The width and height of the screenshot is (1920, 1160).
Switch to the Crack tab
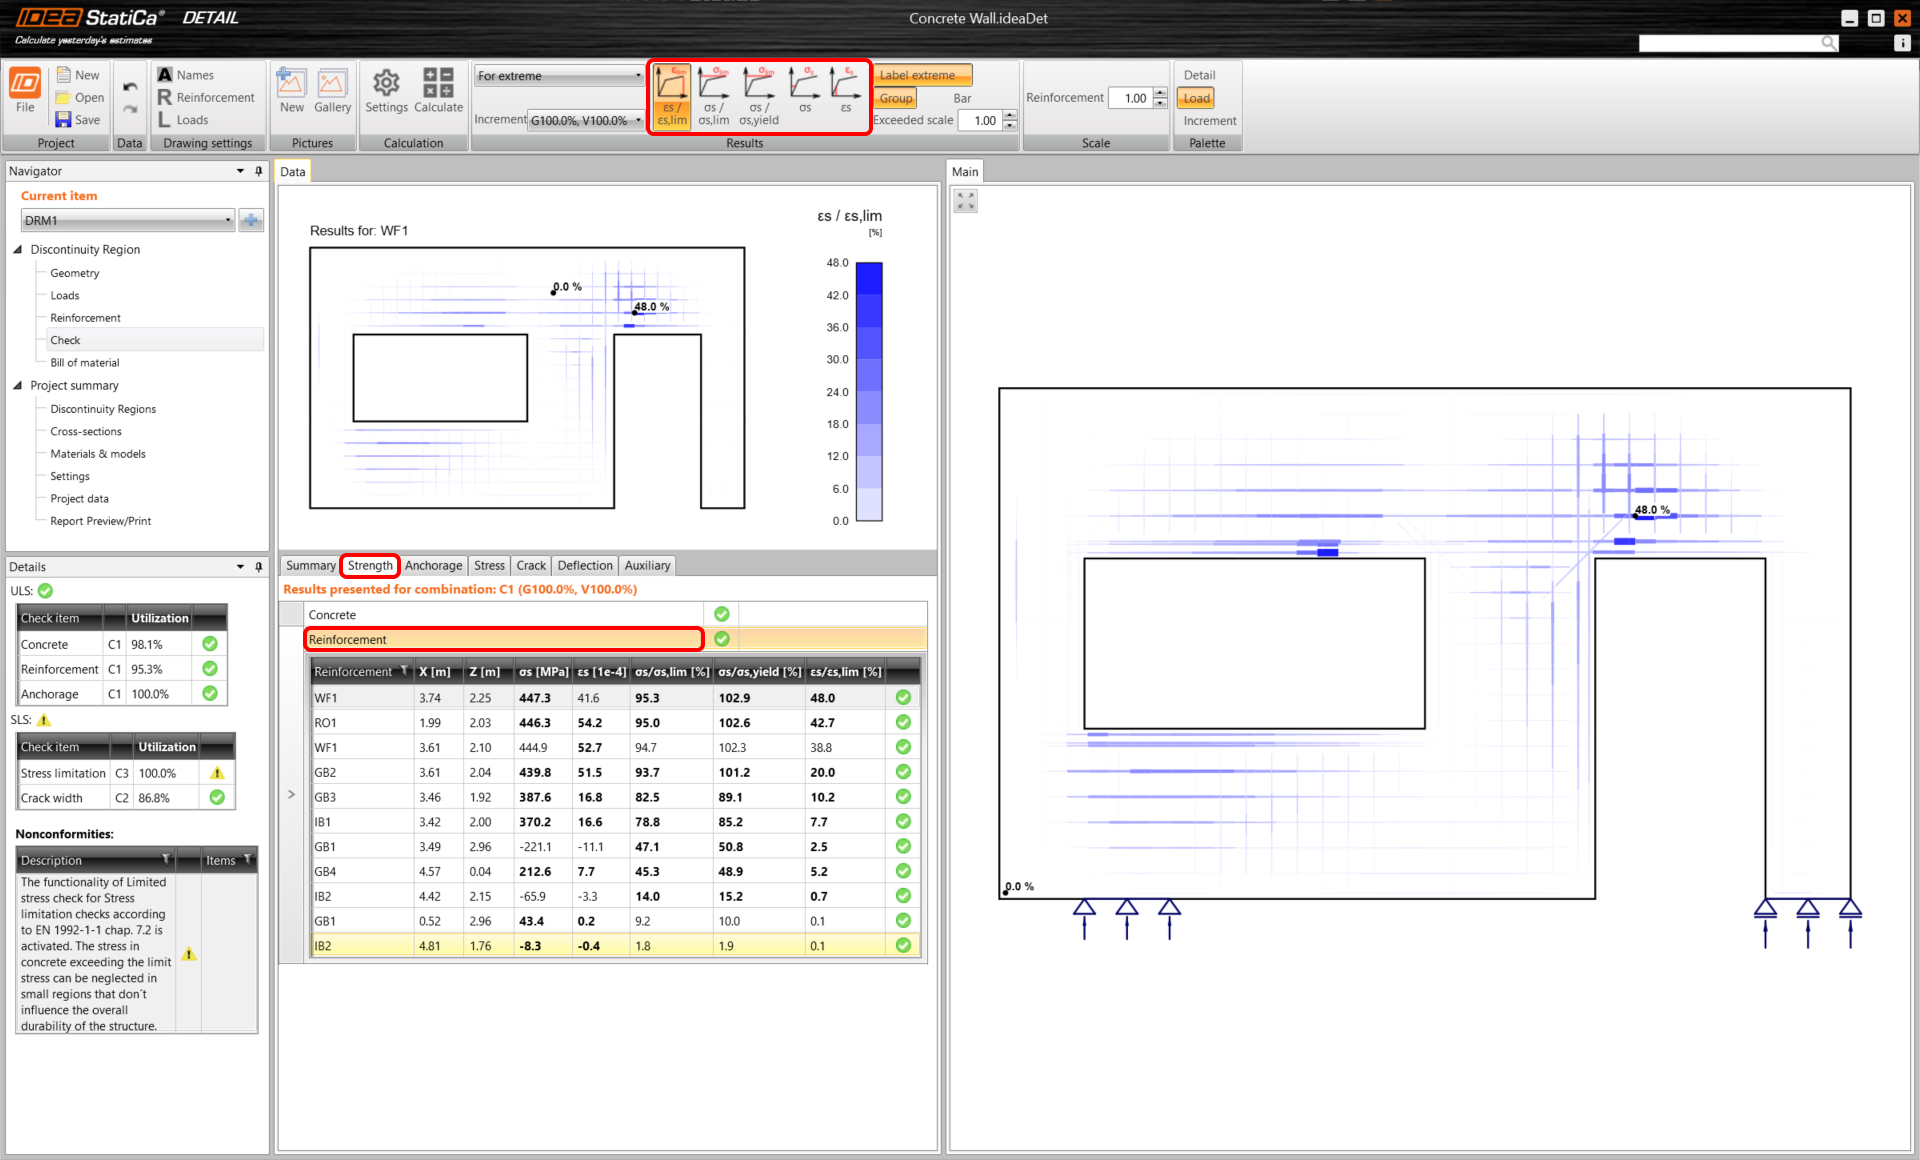coord(531,566)
